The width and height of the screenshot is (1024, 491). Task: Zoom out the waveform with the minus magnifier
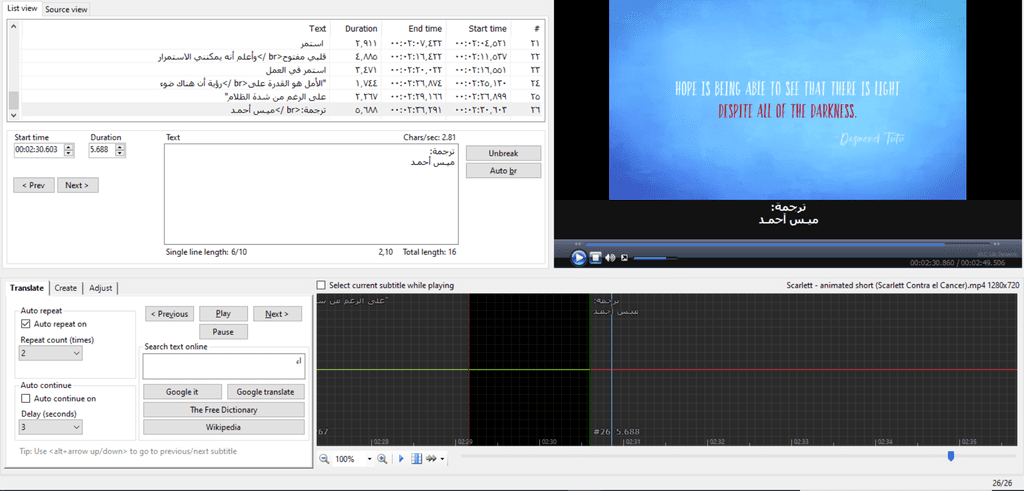[x=324, y=459]
